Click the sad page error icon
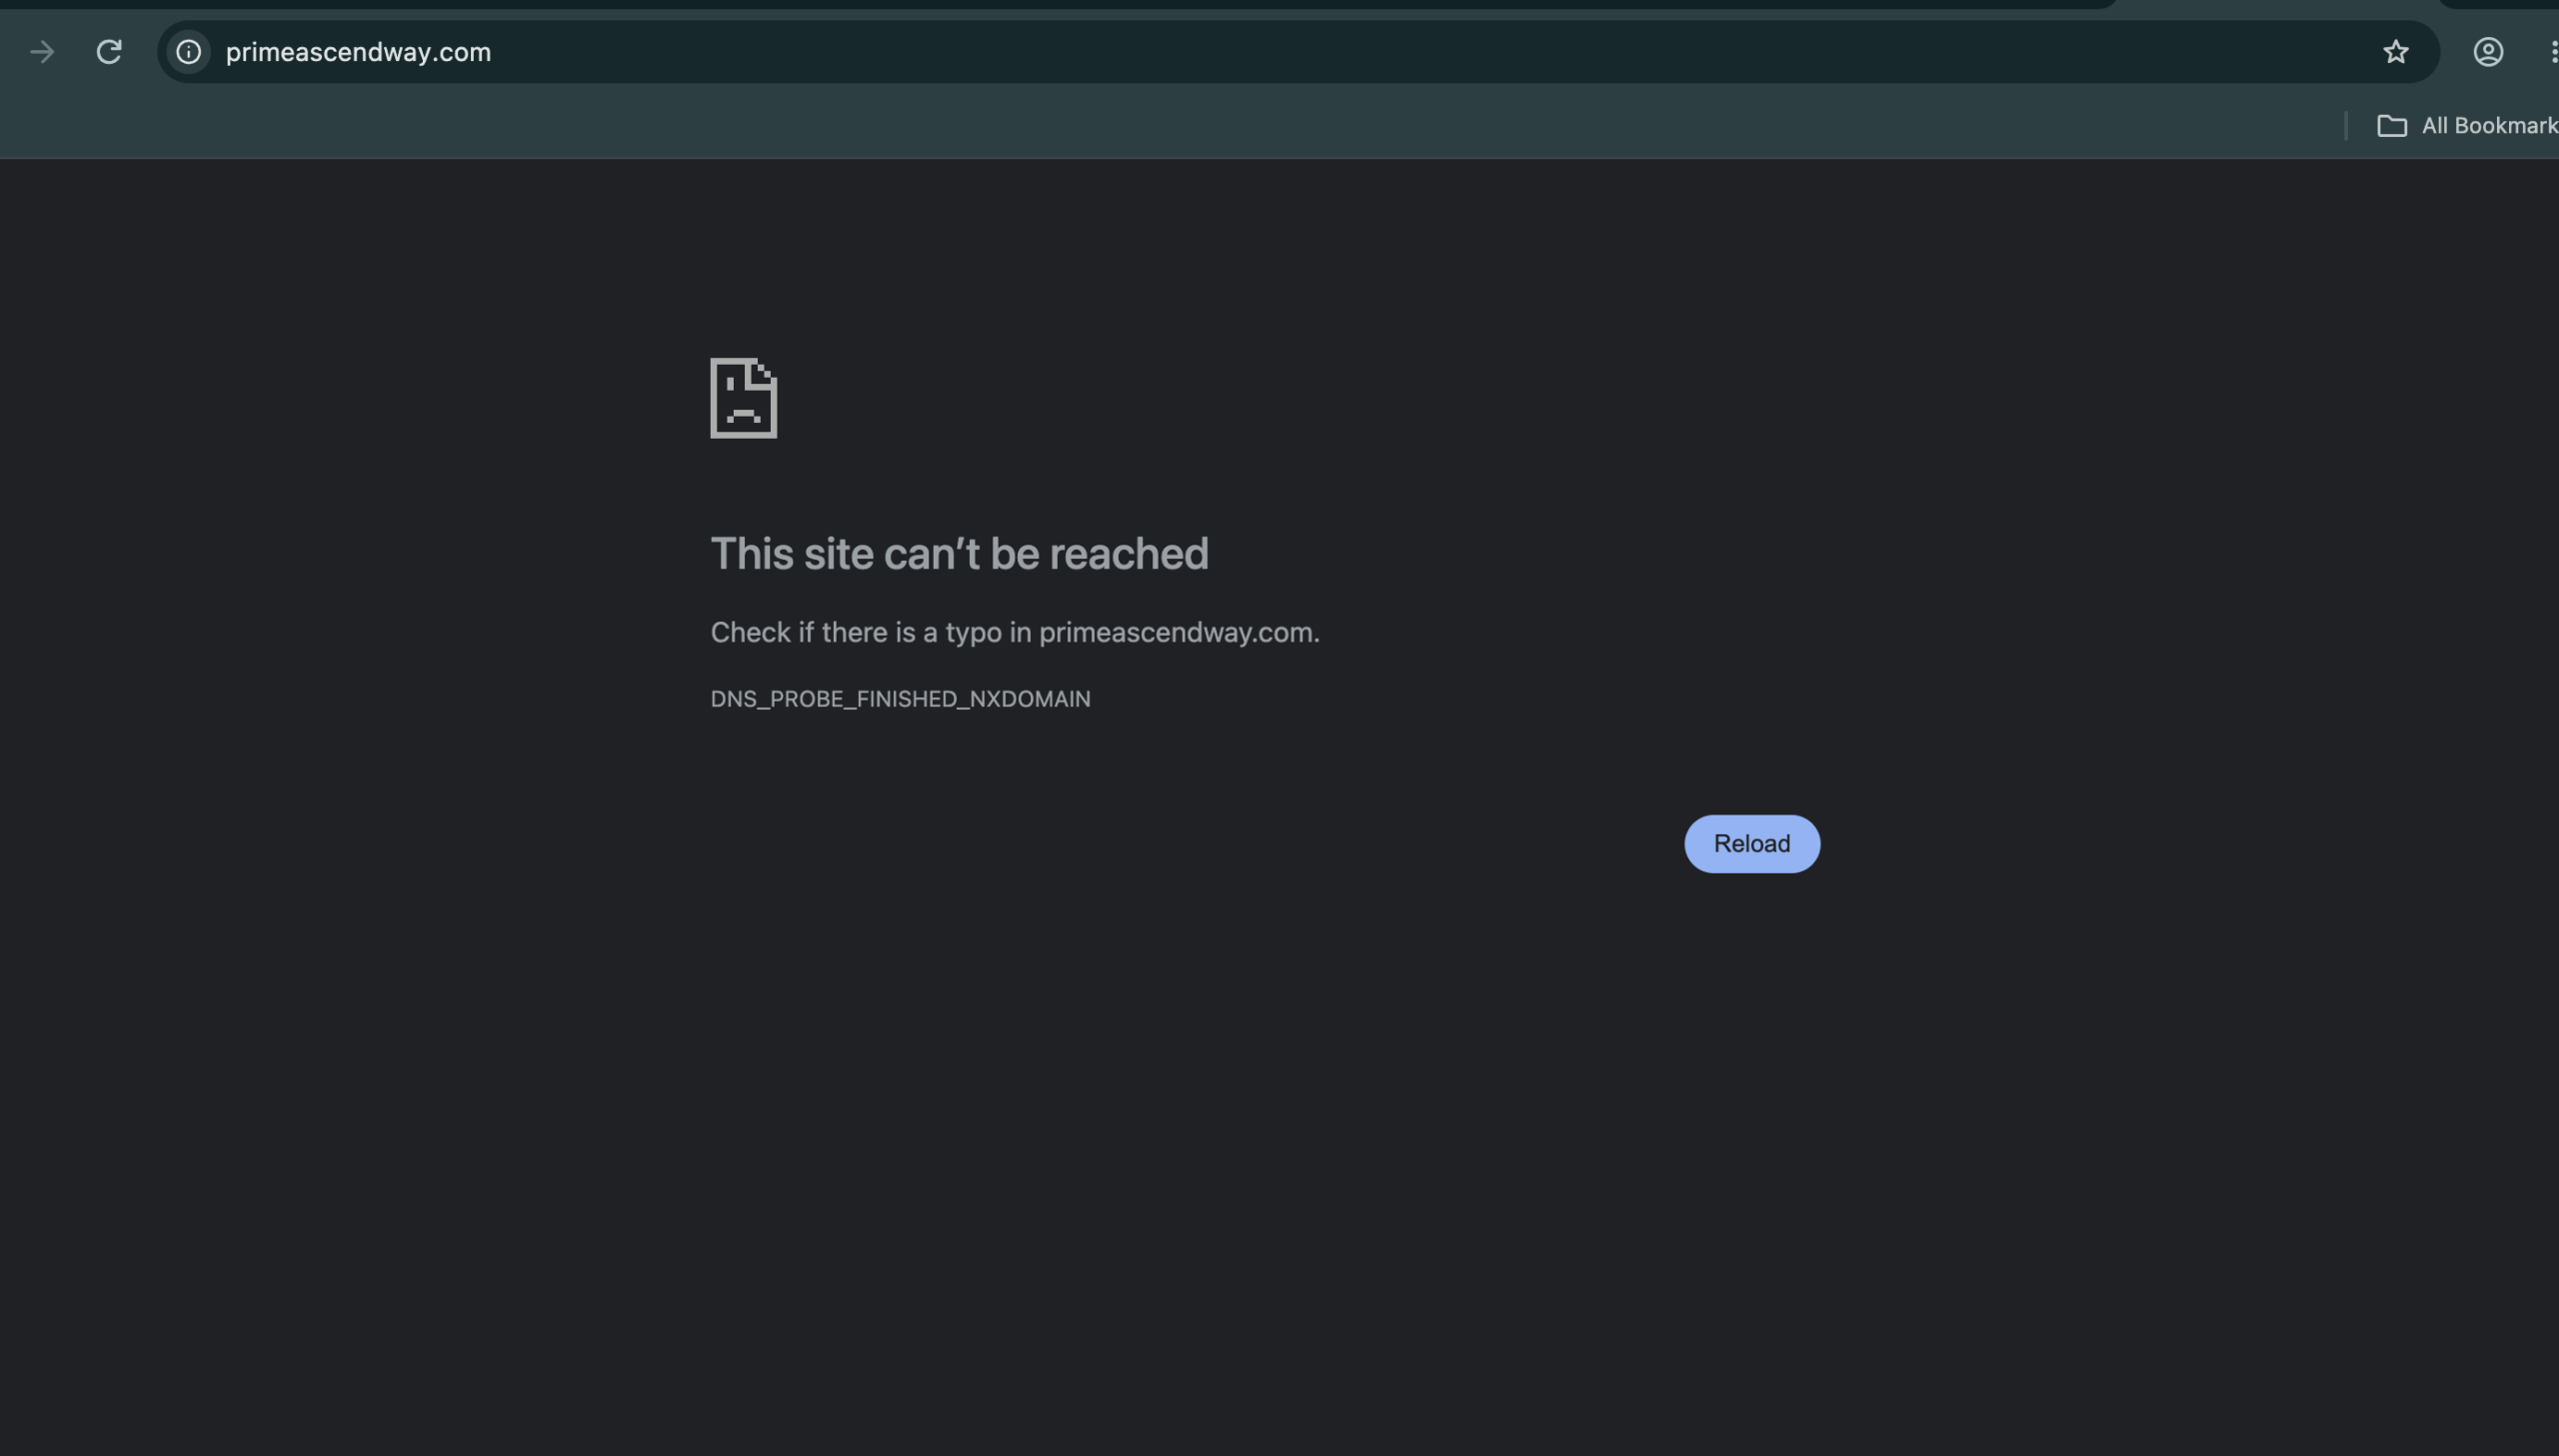 click(x=743, y=398)
